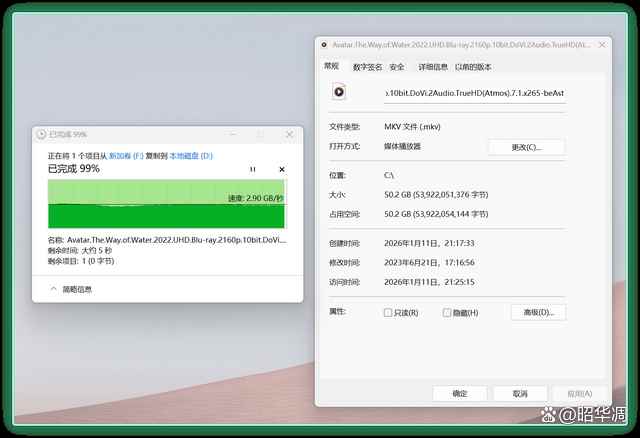640x438 pixels.
Task: Click the green copy speed graph
Action: 166,204
